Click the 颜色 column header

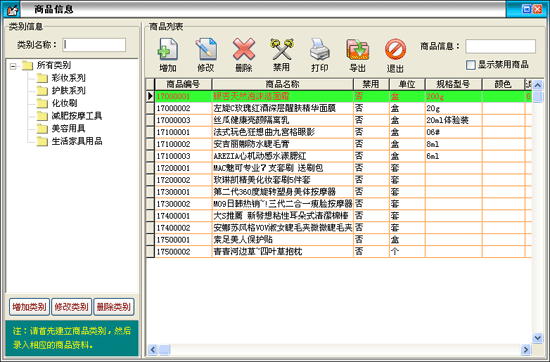pyautogui.click(x=503, y=84)
